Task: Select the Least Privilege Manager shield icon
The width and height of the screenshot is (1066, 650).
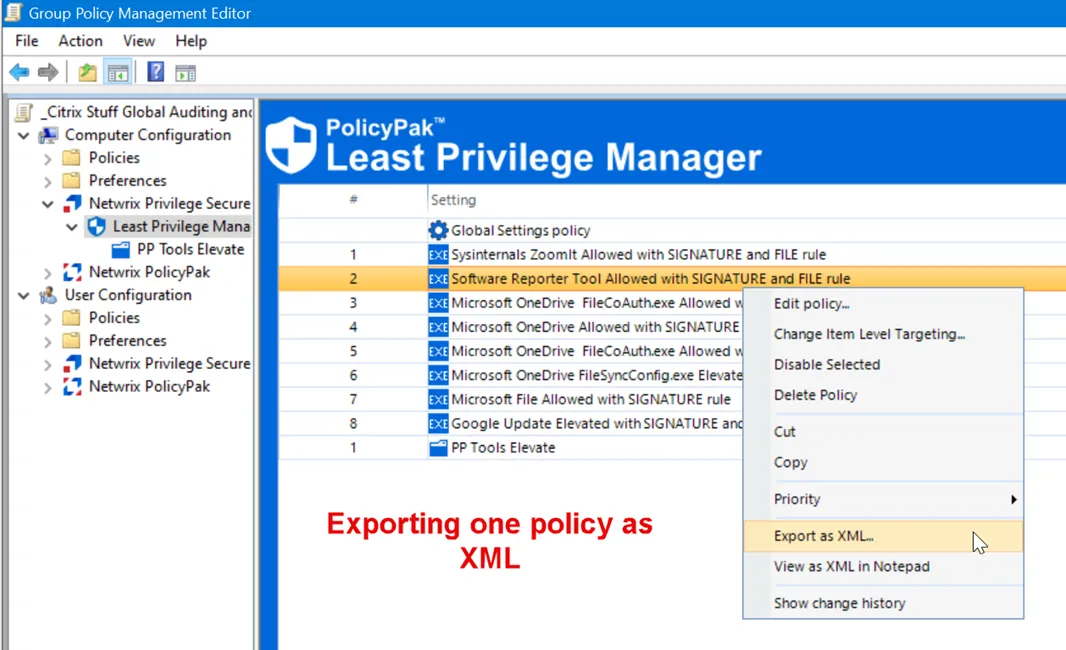Action: (96, 226)
